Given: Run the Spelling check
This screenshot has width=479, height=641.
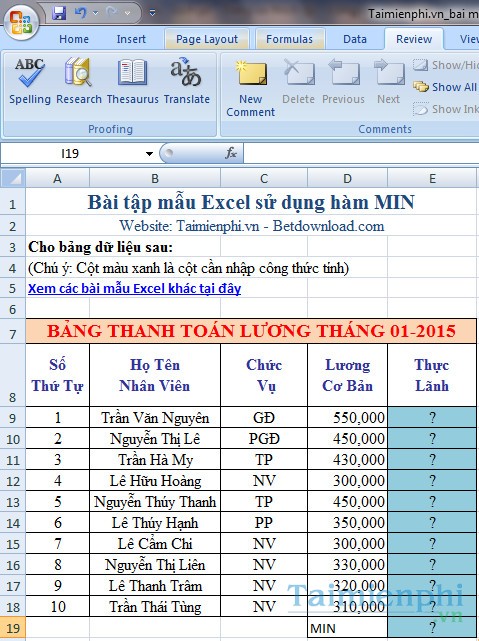Looking at the screenshot, I should tap(30, 81).
